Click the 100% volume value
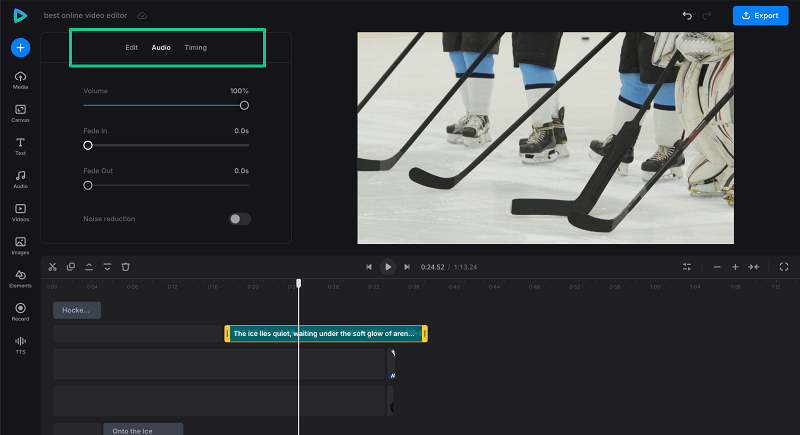This screenshot has height=435, width=800. tap(239, 91)
